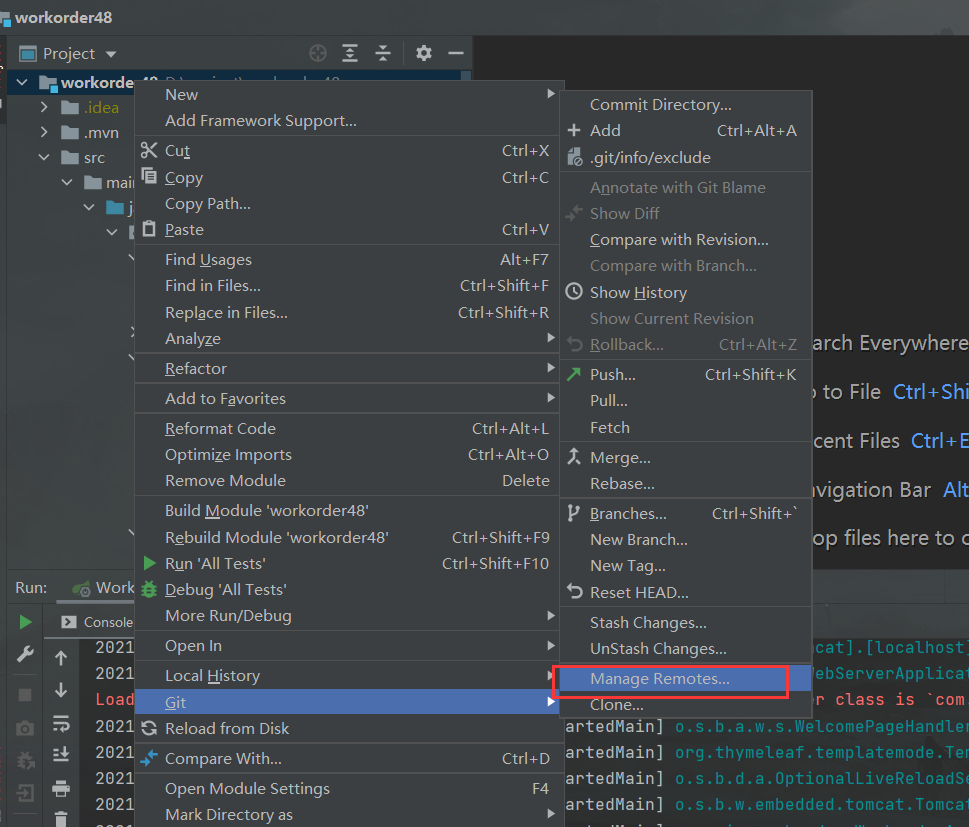Viewport: 969px width, 827px height.
Task: Click the wrench icon in Run panel
Action: 25,654
